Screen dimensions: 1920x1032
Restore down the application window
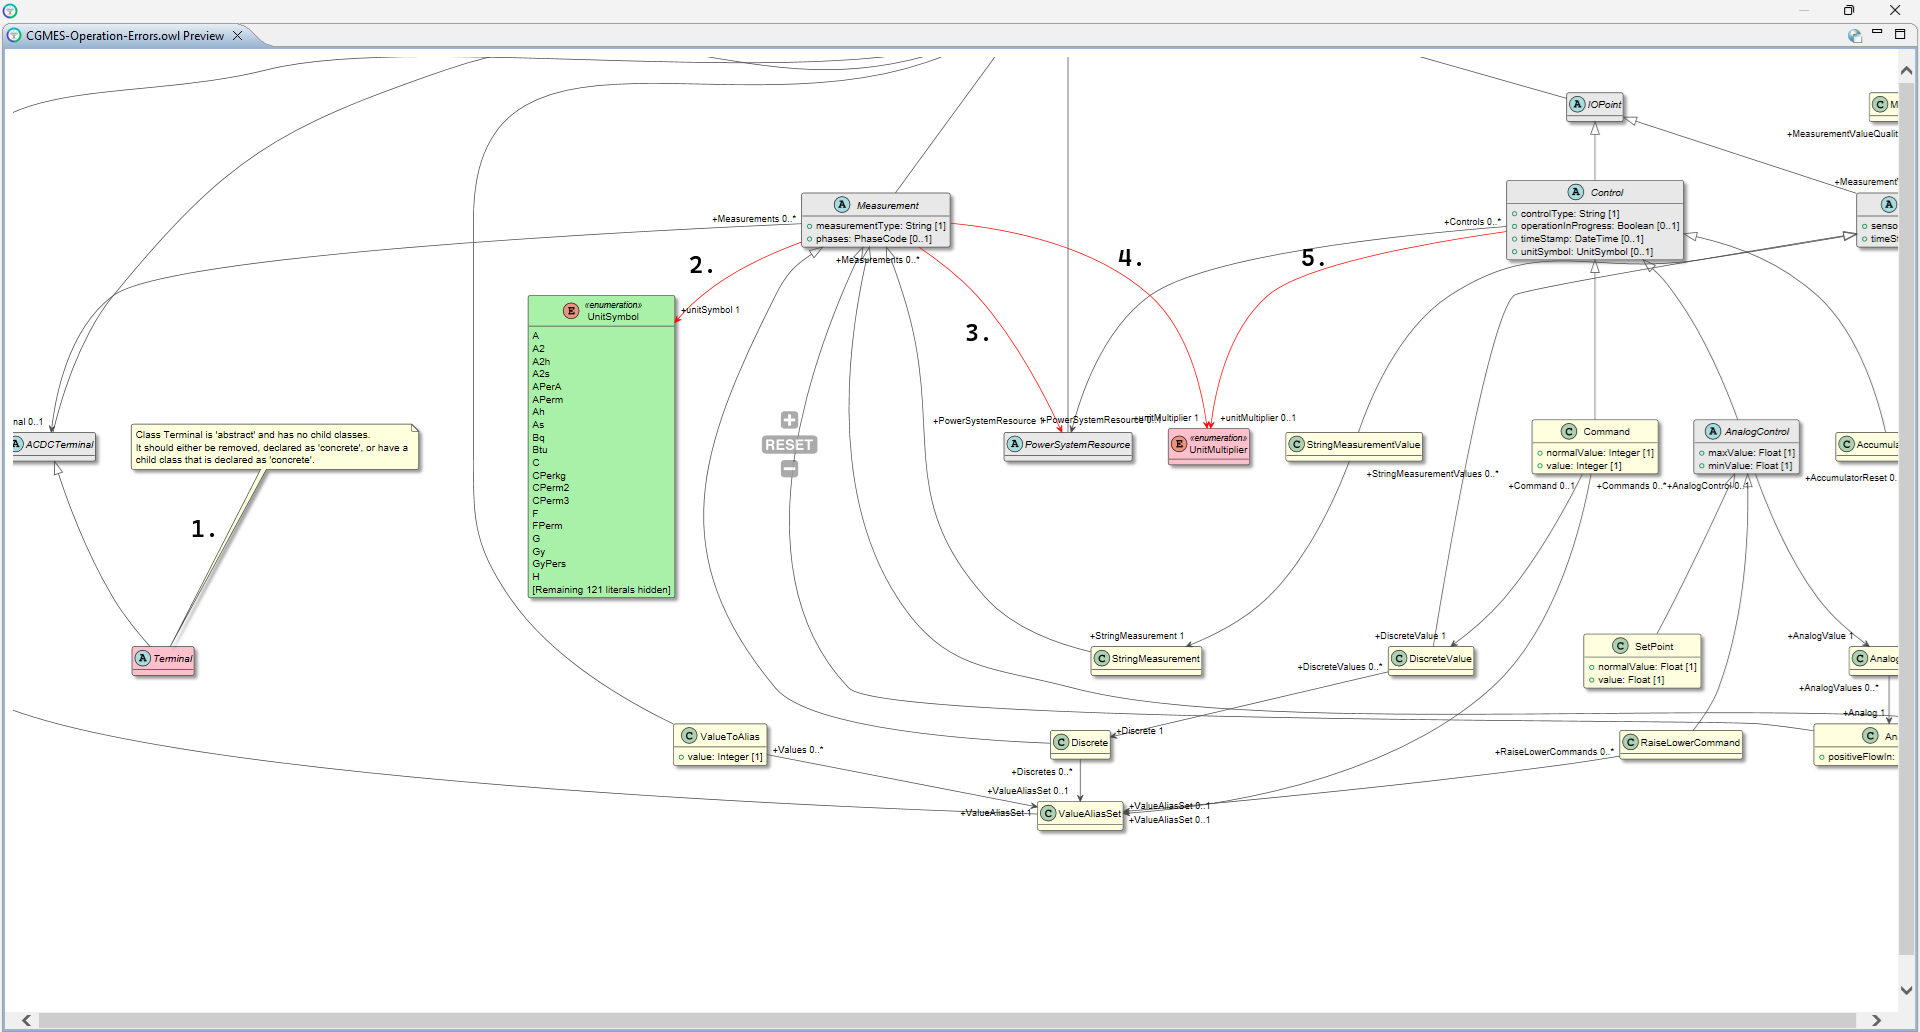click(x=1849, y=10)
